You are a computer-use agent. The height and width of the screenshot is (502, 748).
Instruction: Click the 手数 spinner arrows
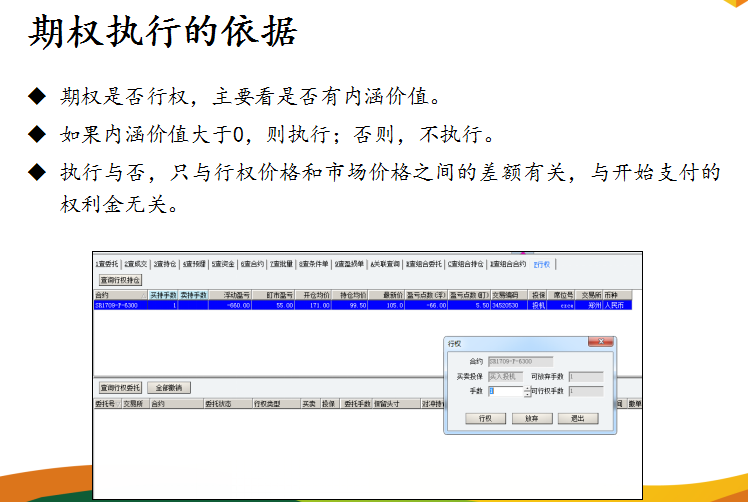[525, 391]
